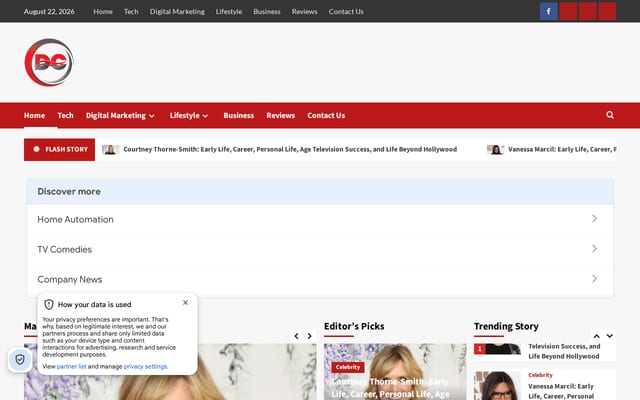Select Home in red navigation bar
The height and width of the screenshot is (400, 640).
coord(34,116)
